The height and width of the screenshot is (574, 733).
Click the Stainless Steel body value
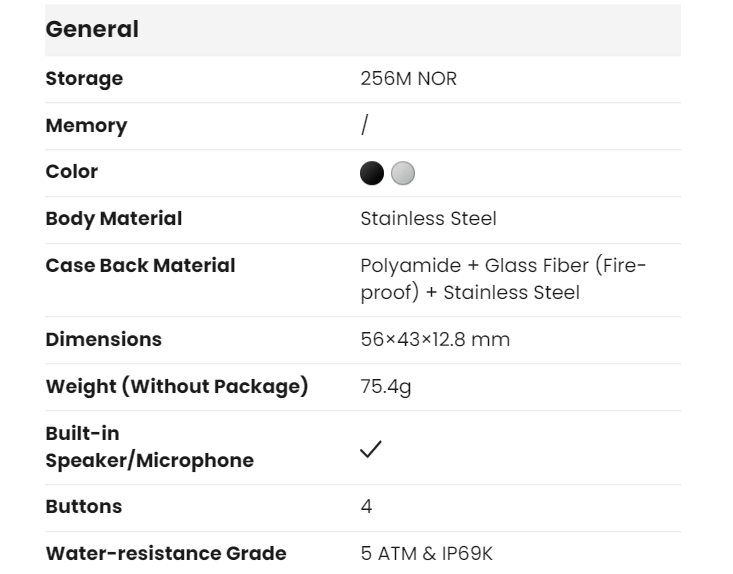coord(428,218)
